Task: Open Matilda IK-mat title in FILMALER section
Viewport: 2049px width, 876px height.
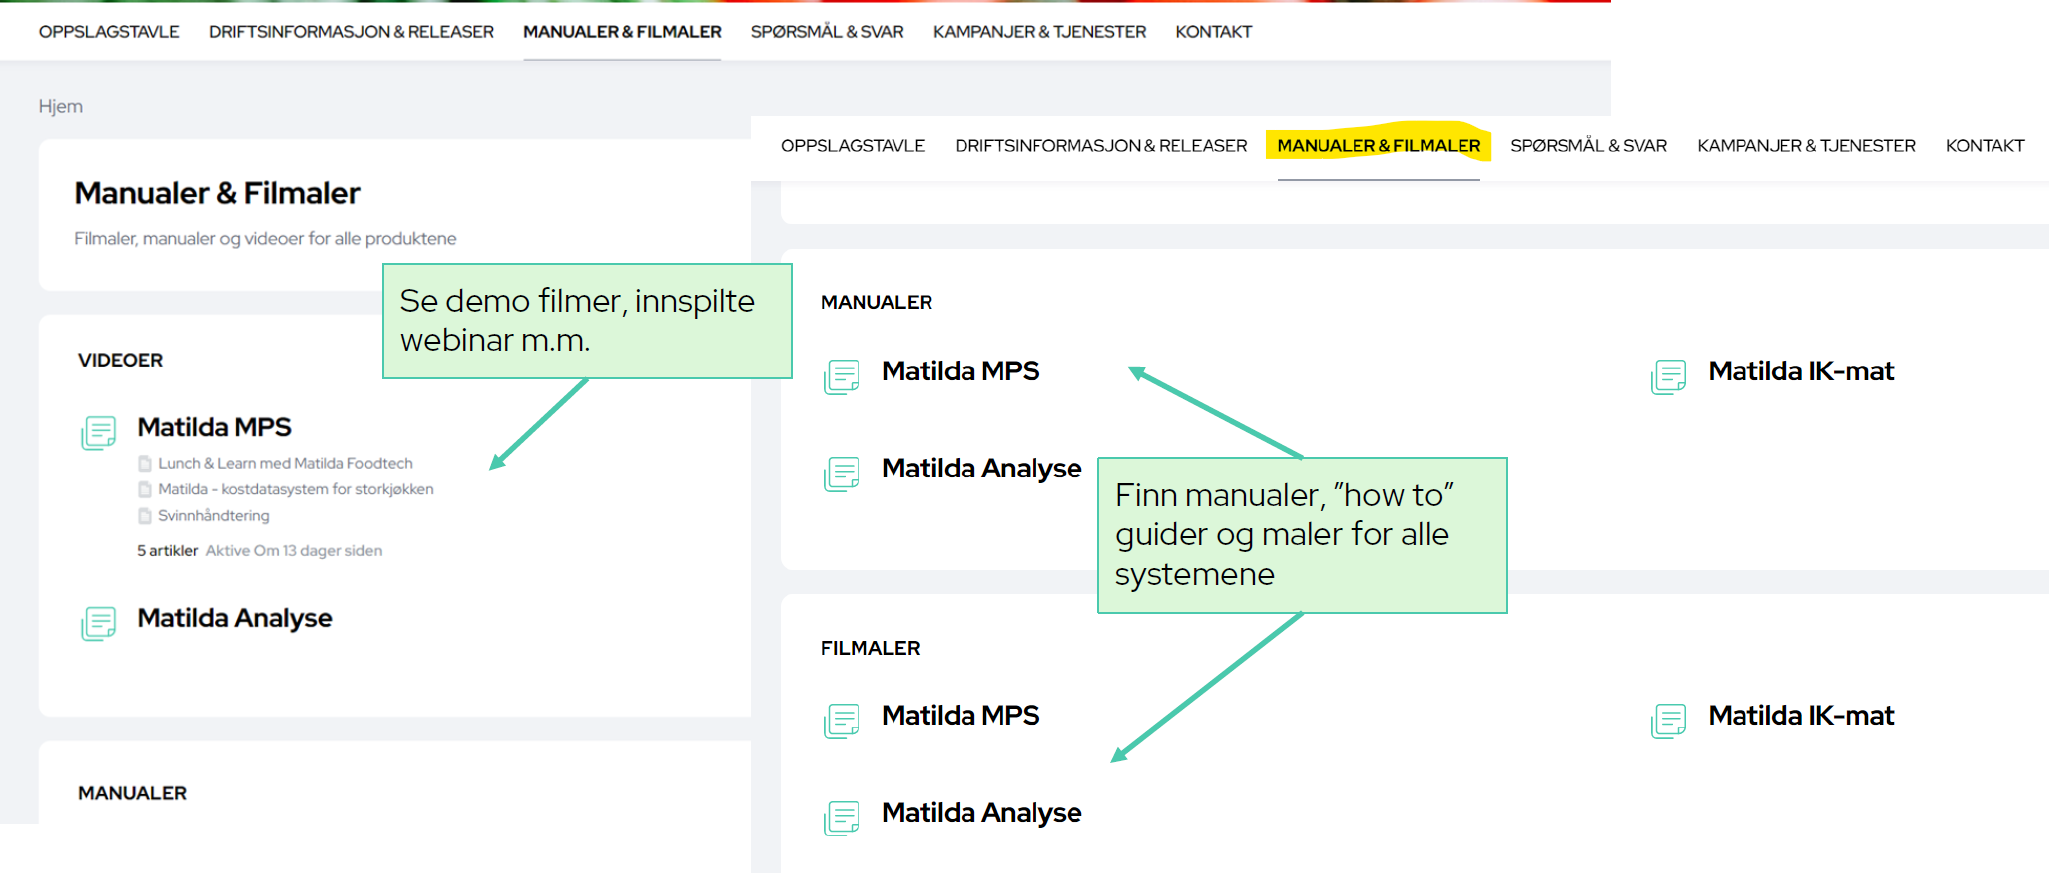Action: click(x=1801, y=715)
